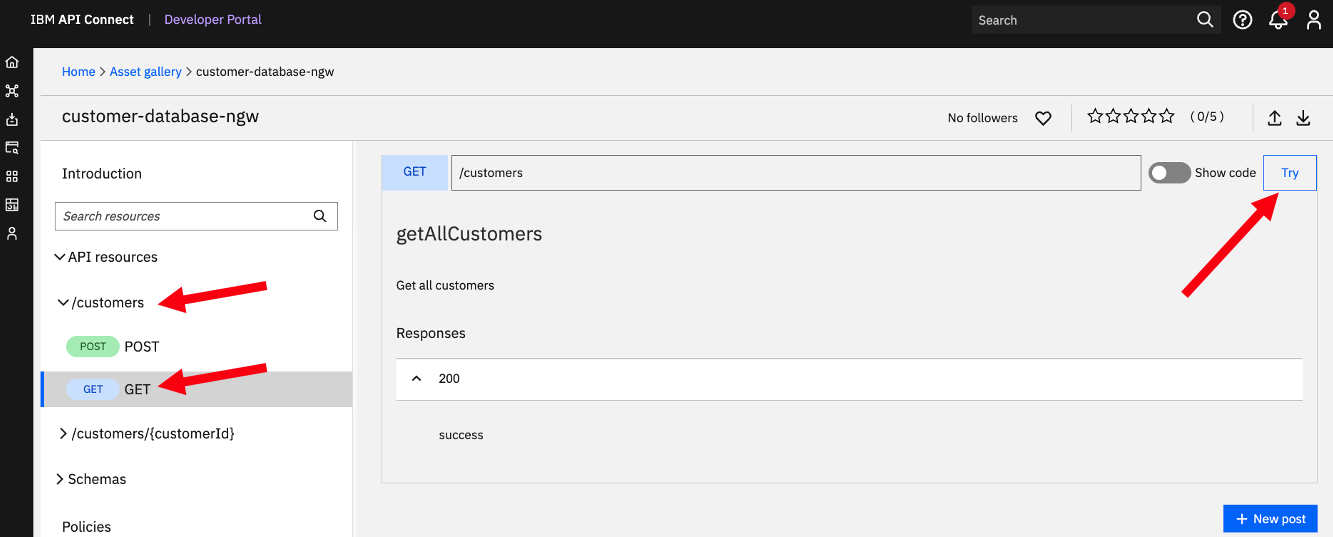Image resolution: width=1333 pixels, height=537 pixels.
Task: Click the Developer Portal header link
Action: [x=213, y=20]
